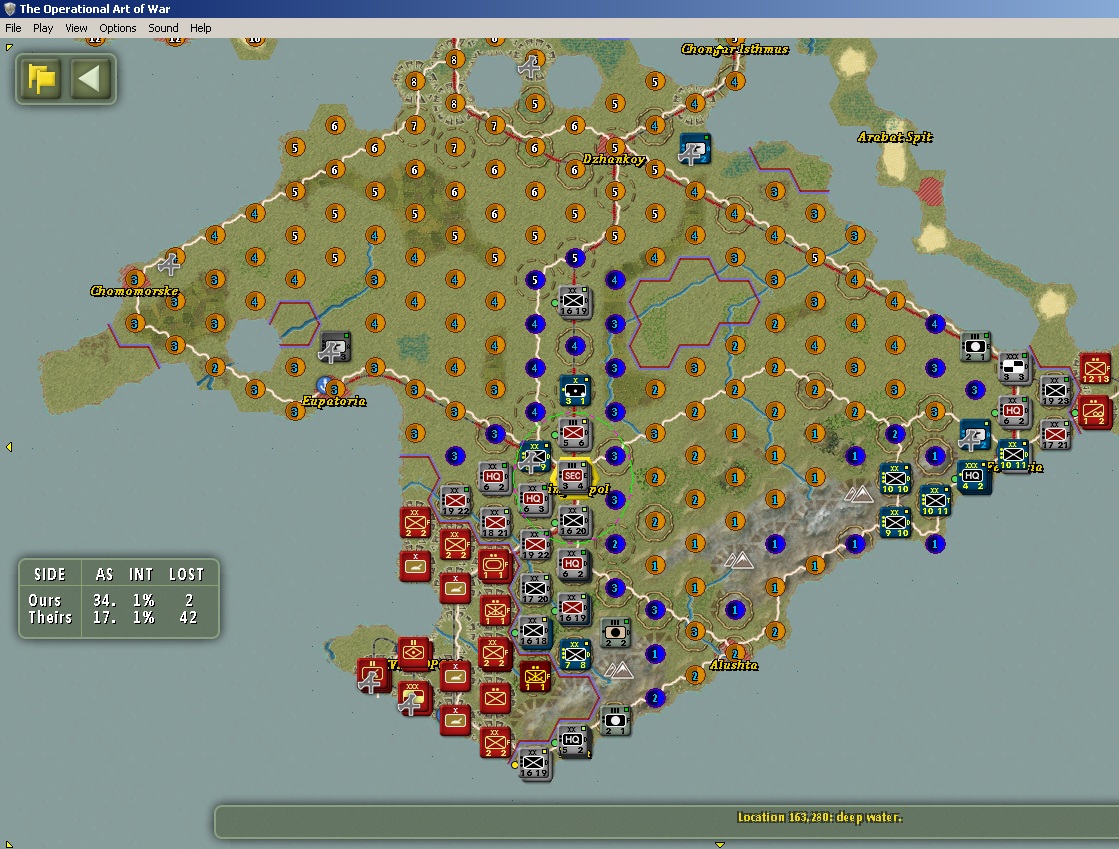The image size is (1119, 849).
Task: Click the map scroll arrow on bottom edge
Action: 720,844
